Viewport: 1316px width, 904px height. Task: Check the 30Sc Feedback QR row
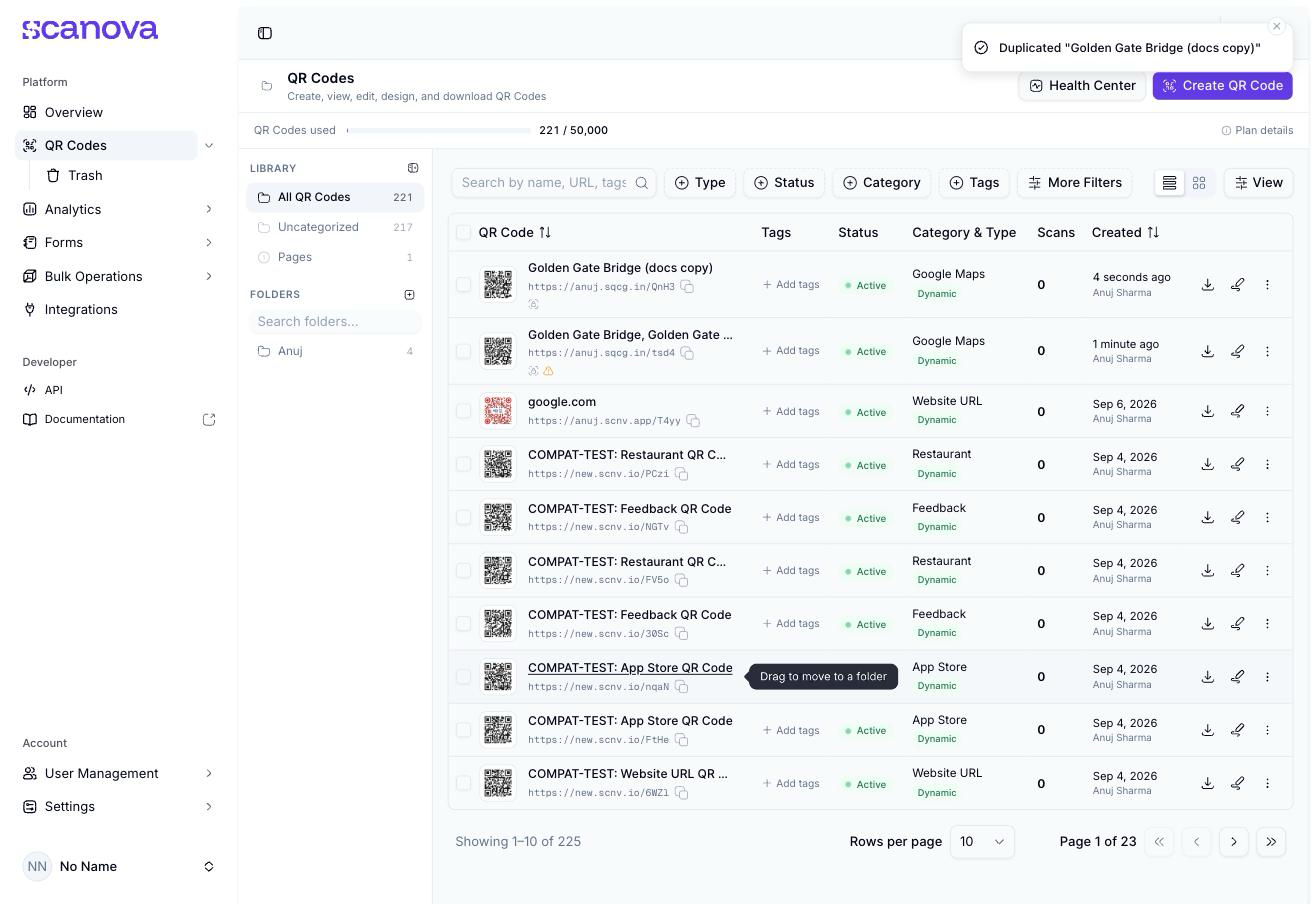463,624
